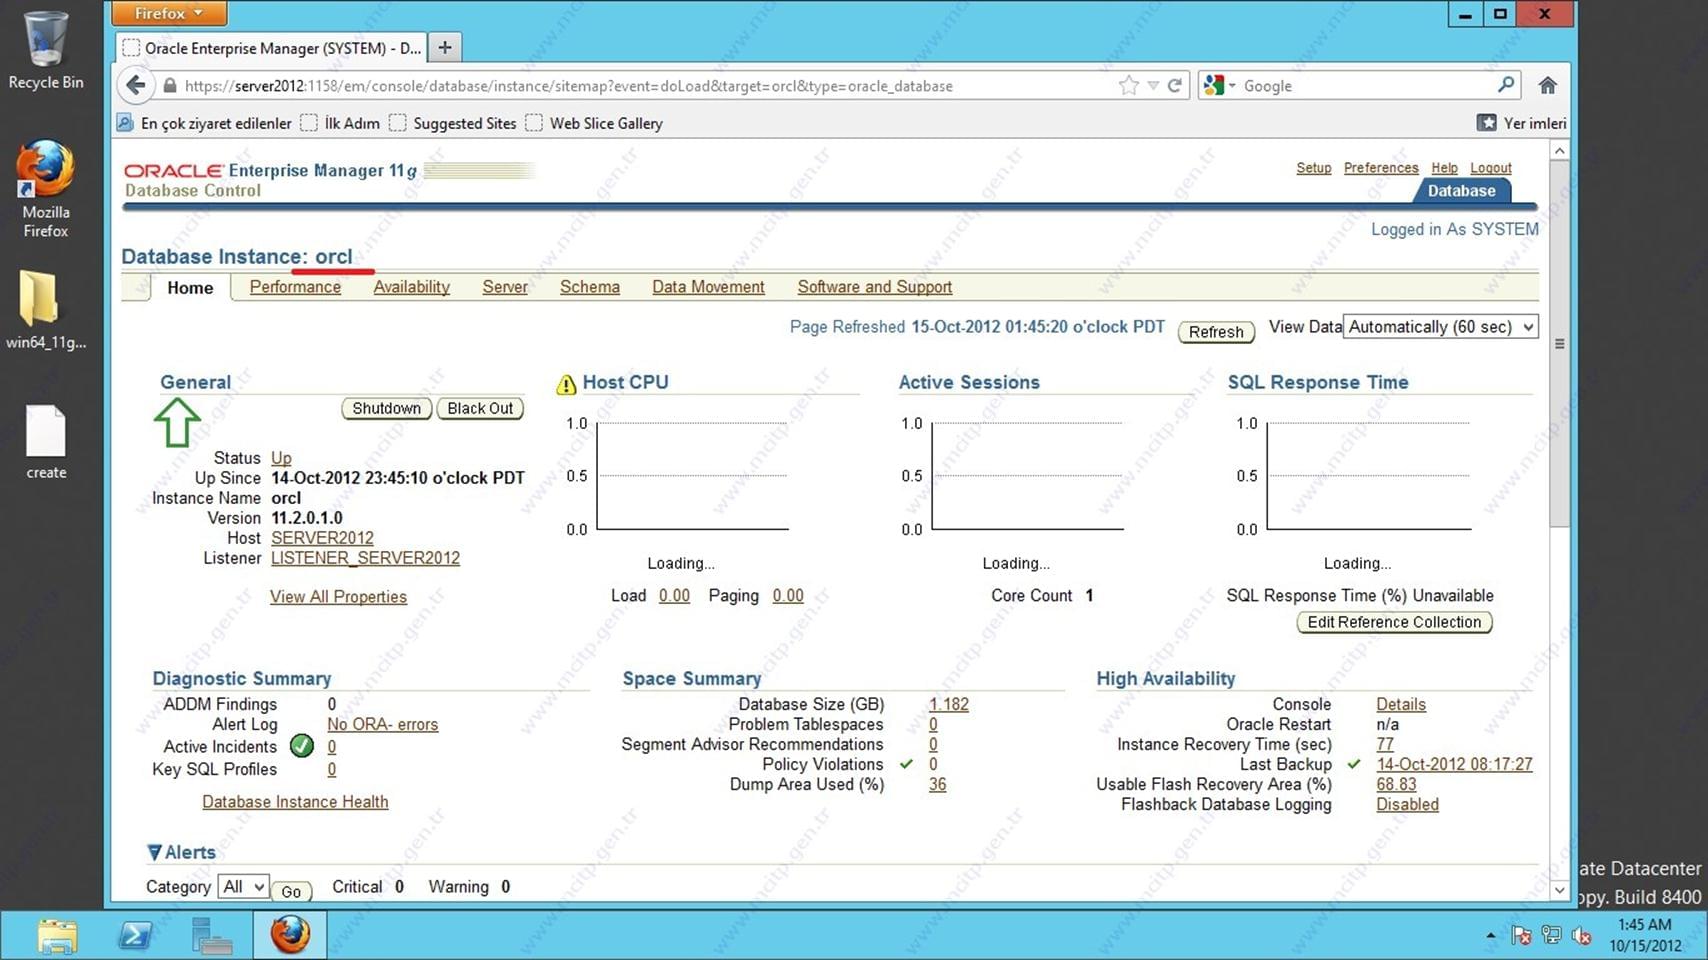Image resolution: width=1708 pixels, height=960 pixels.
Task: Open Database Size 1.182 link
Action: tap(948, 704)
